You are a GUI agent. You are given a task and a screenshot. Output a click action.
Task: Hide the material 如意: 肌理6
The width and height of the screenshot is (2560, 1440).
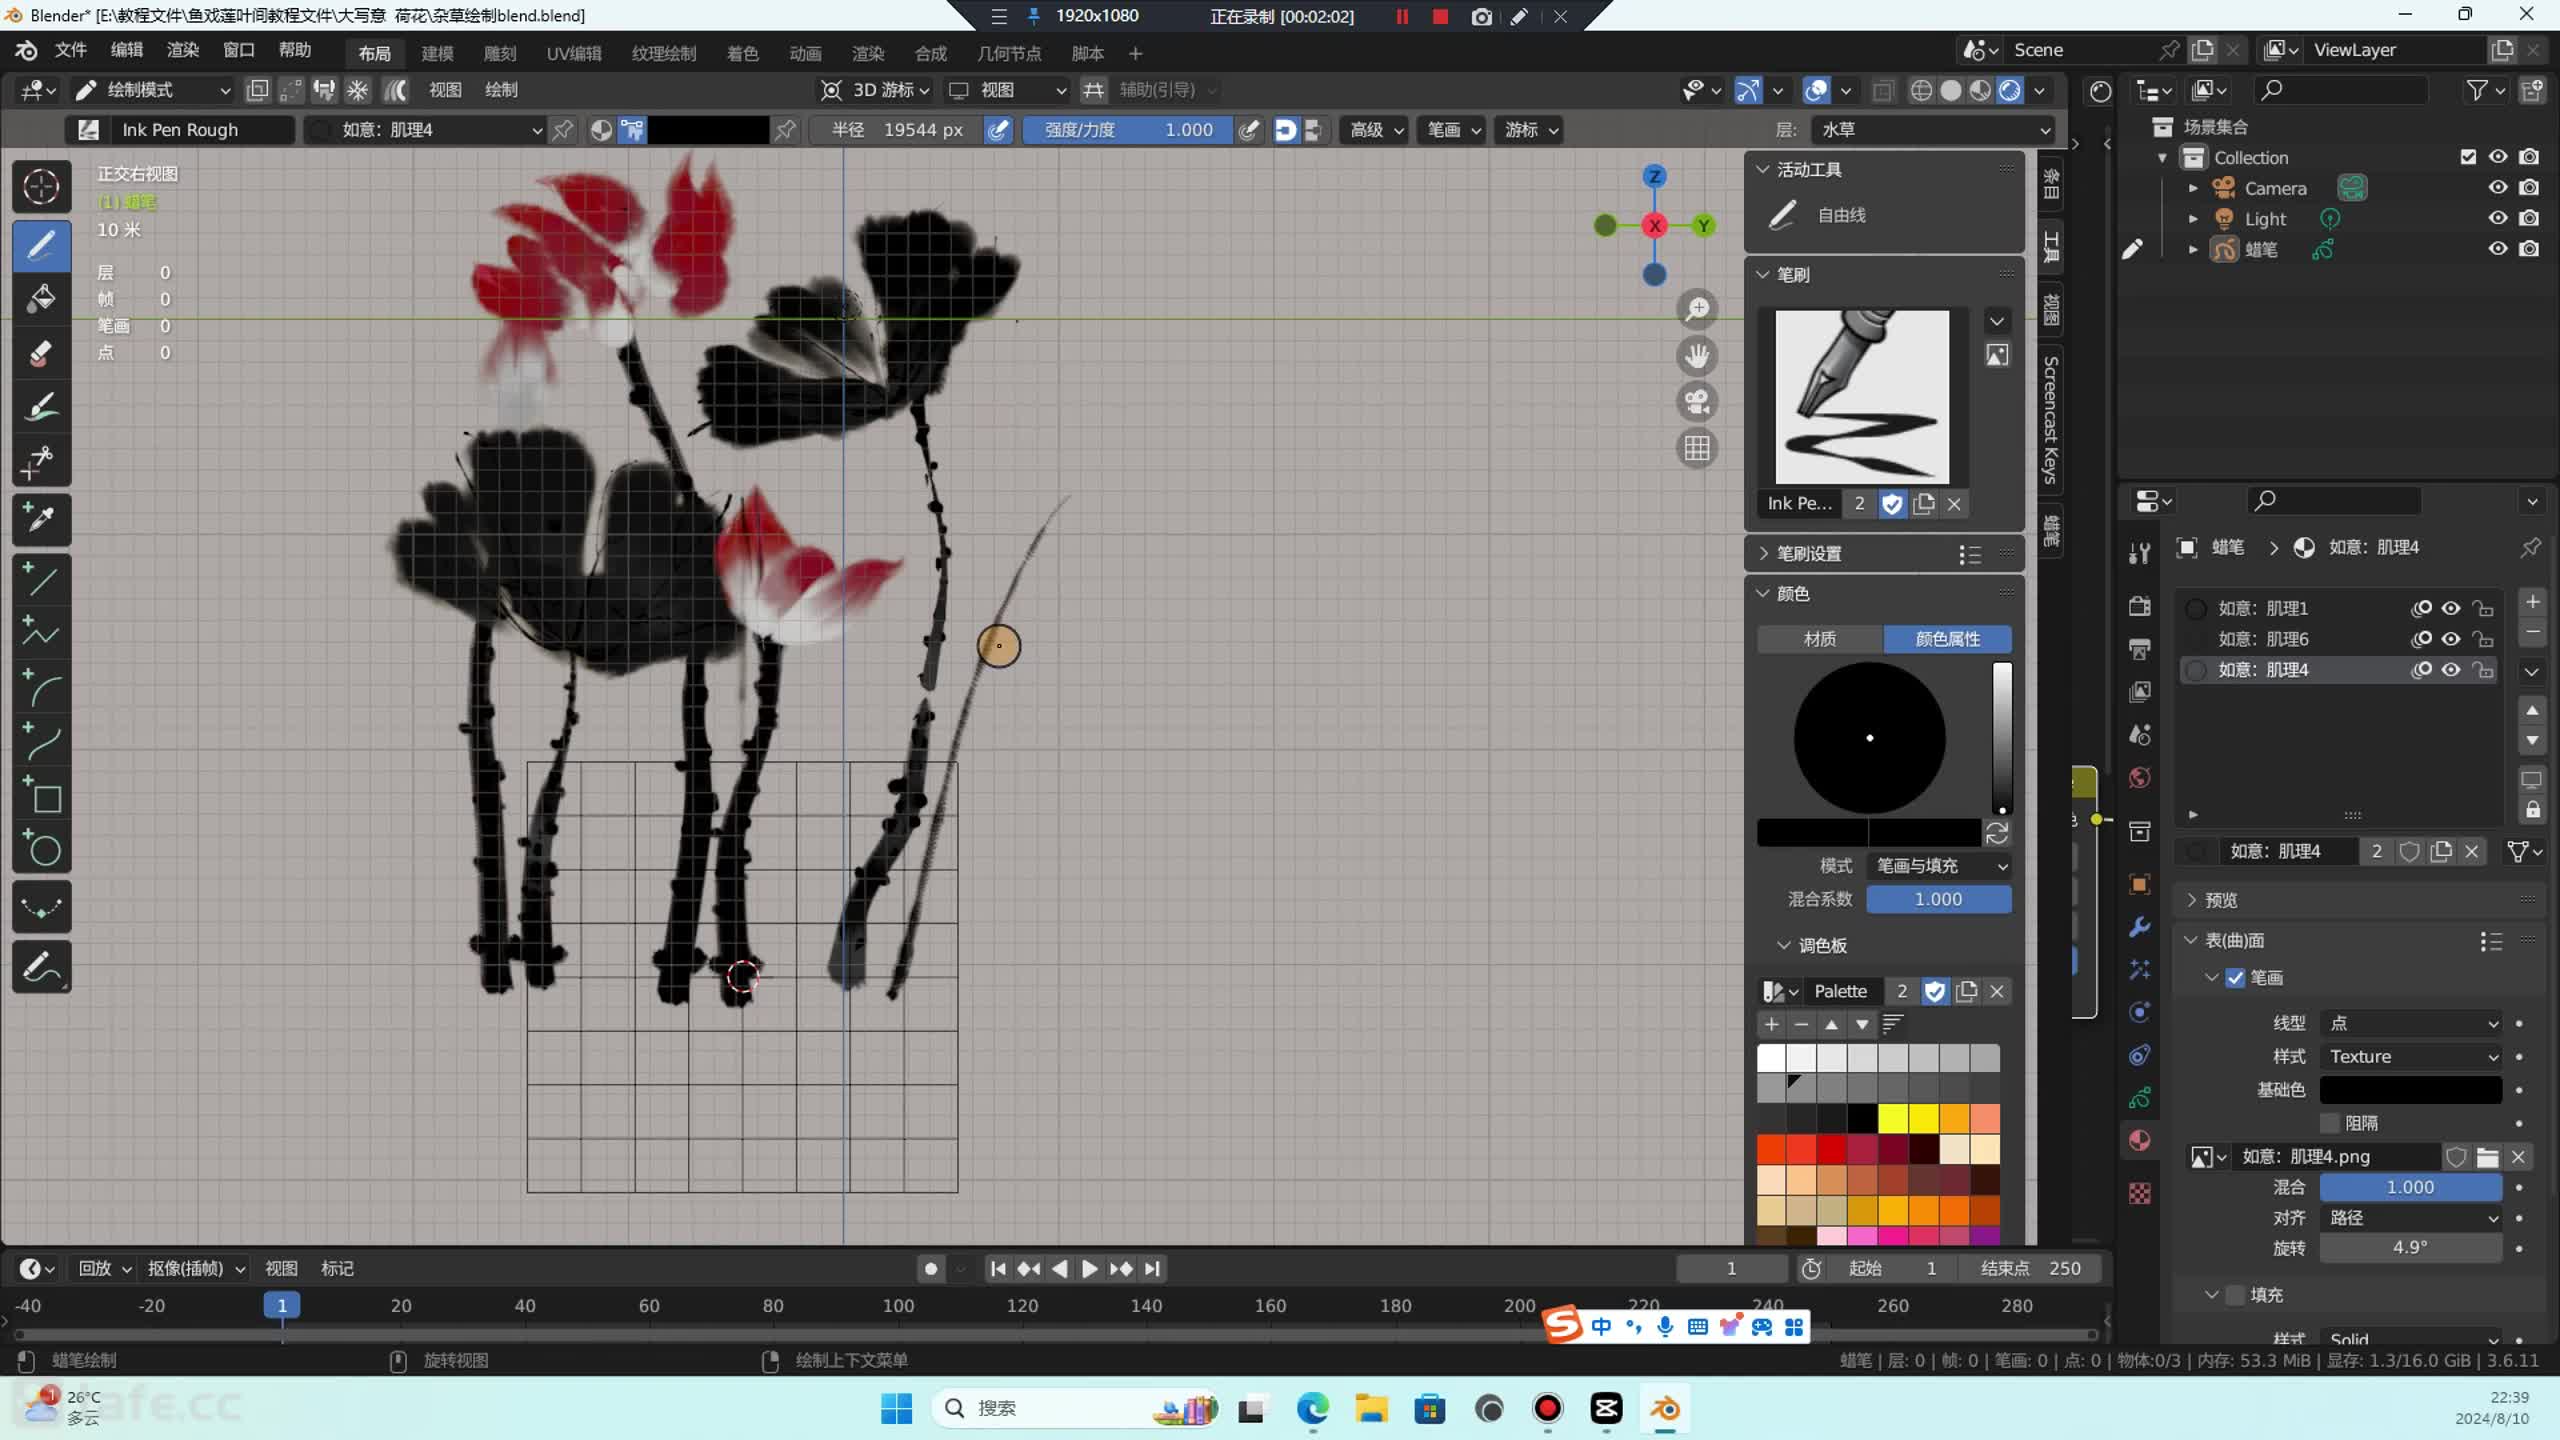[2450, 639]
